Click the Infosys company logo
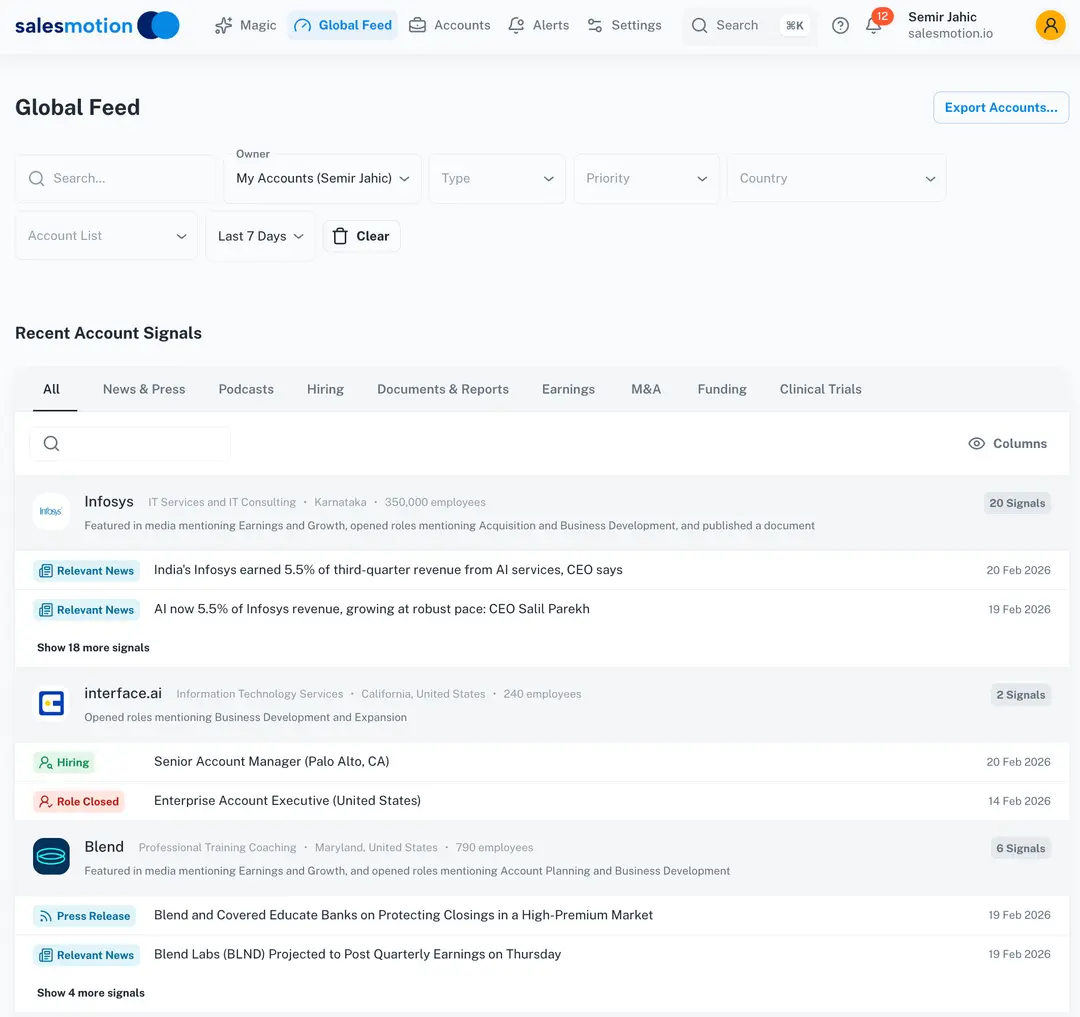This screenshot has width=1080, height=1017. pos(51,512)
